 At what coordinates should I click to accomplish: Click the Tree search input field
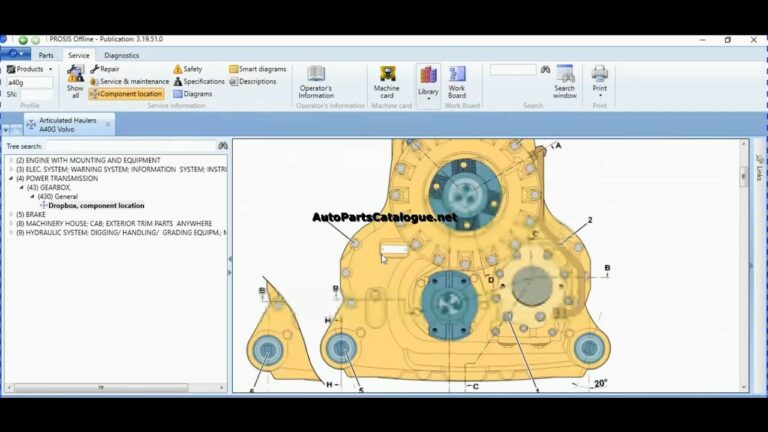[131, 146]
